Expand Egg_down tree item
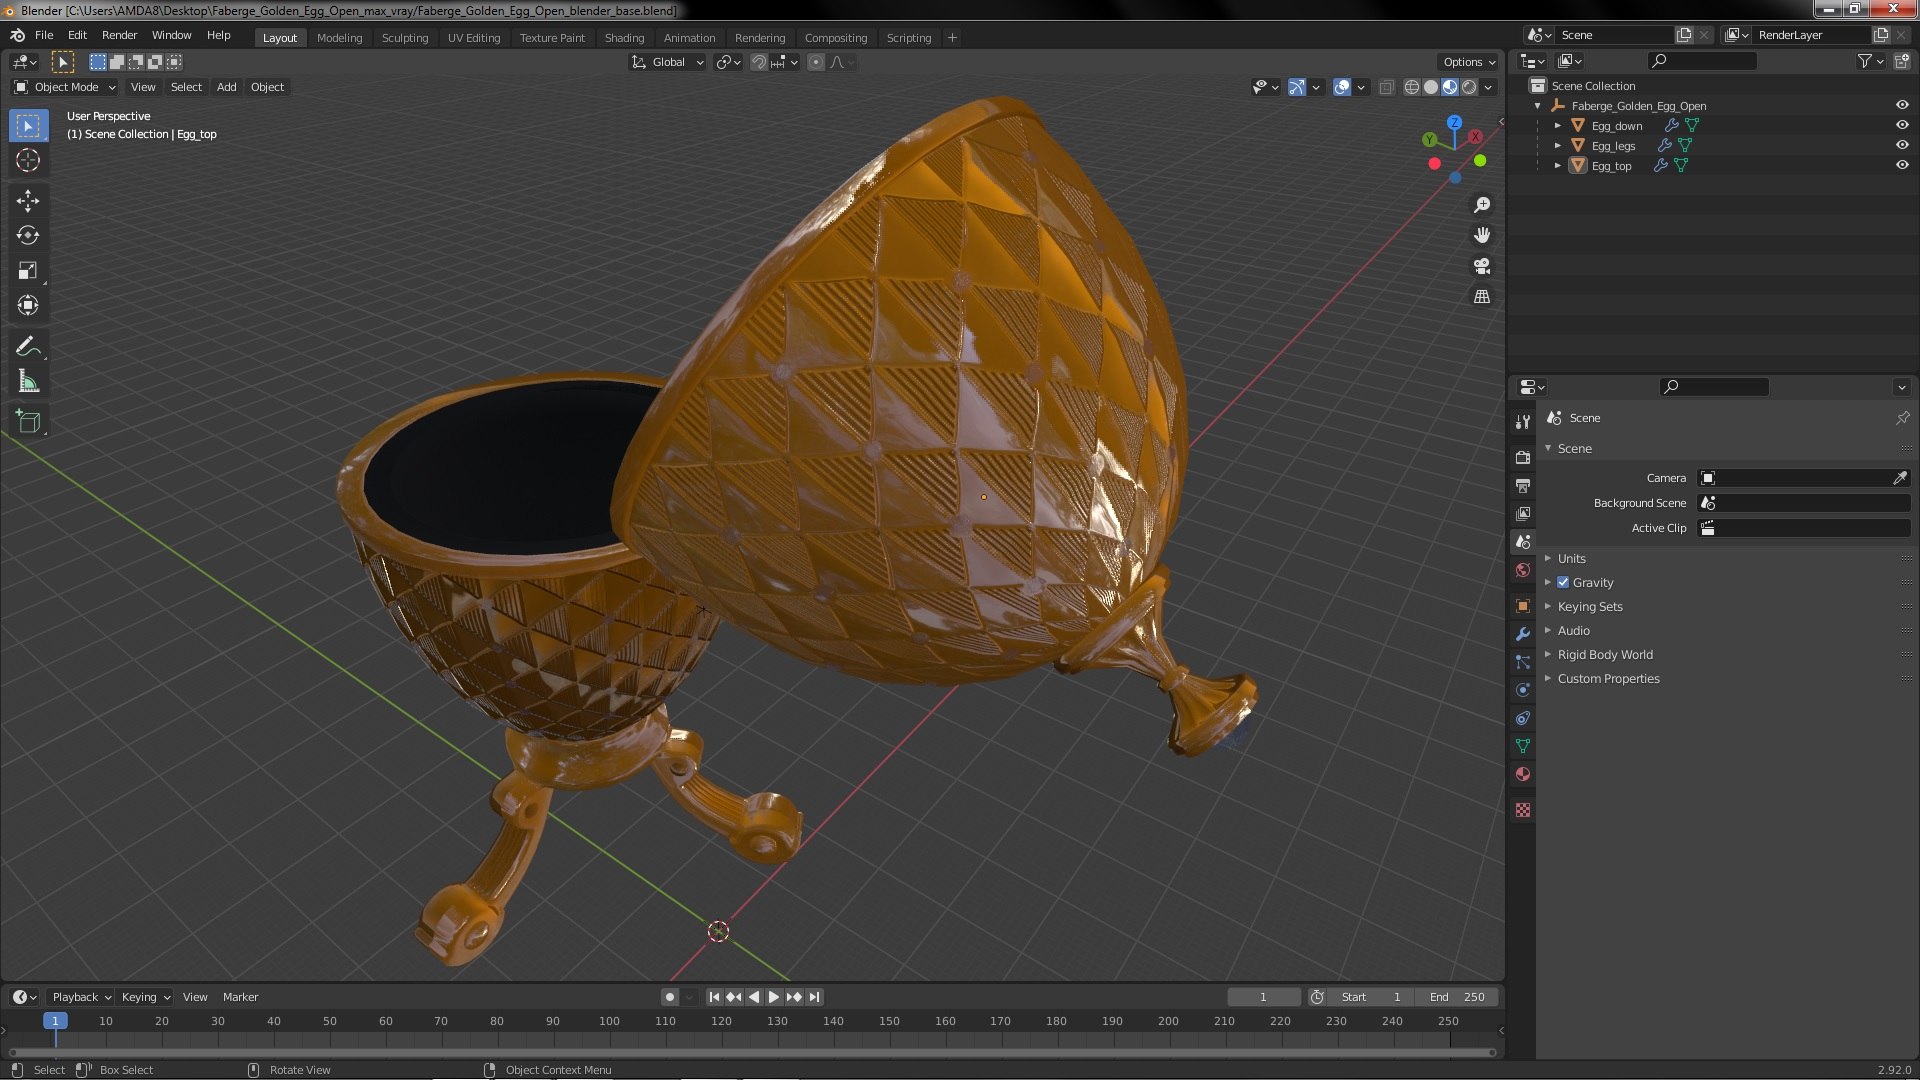The image size is (1920, 1080). click(1558, 125)
